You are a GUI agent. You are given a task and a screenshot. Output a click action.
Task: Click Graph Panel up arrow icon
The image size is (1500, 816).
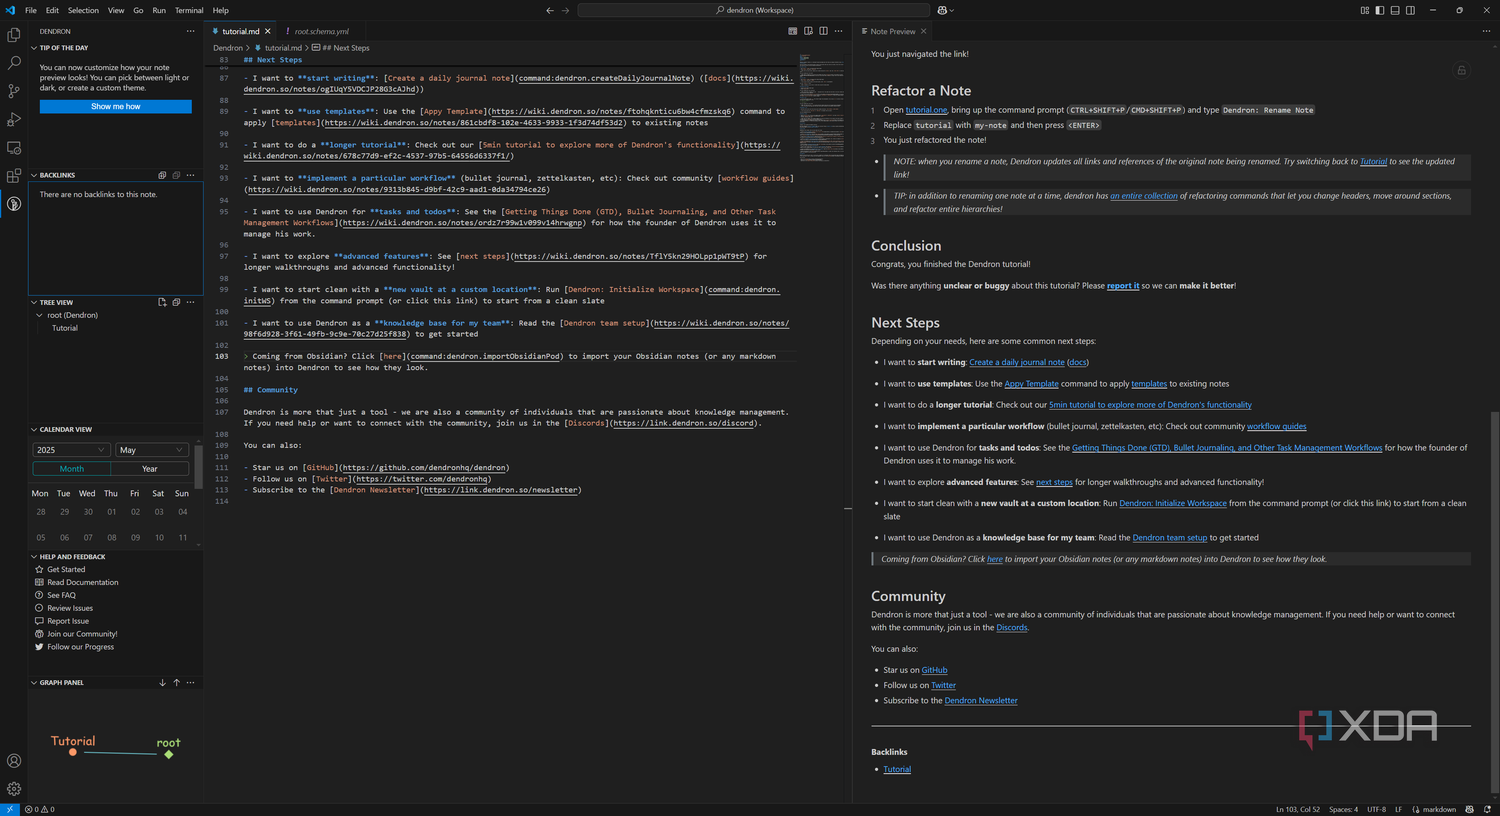(x=176, y=683)
